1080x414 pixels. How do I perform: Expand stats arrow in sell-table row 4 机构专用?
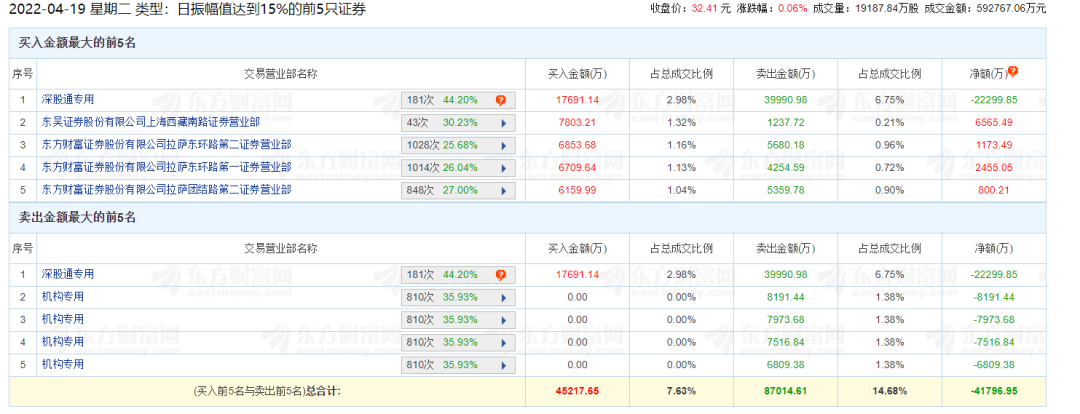click(502, 342)
